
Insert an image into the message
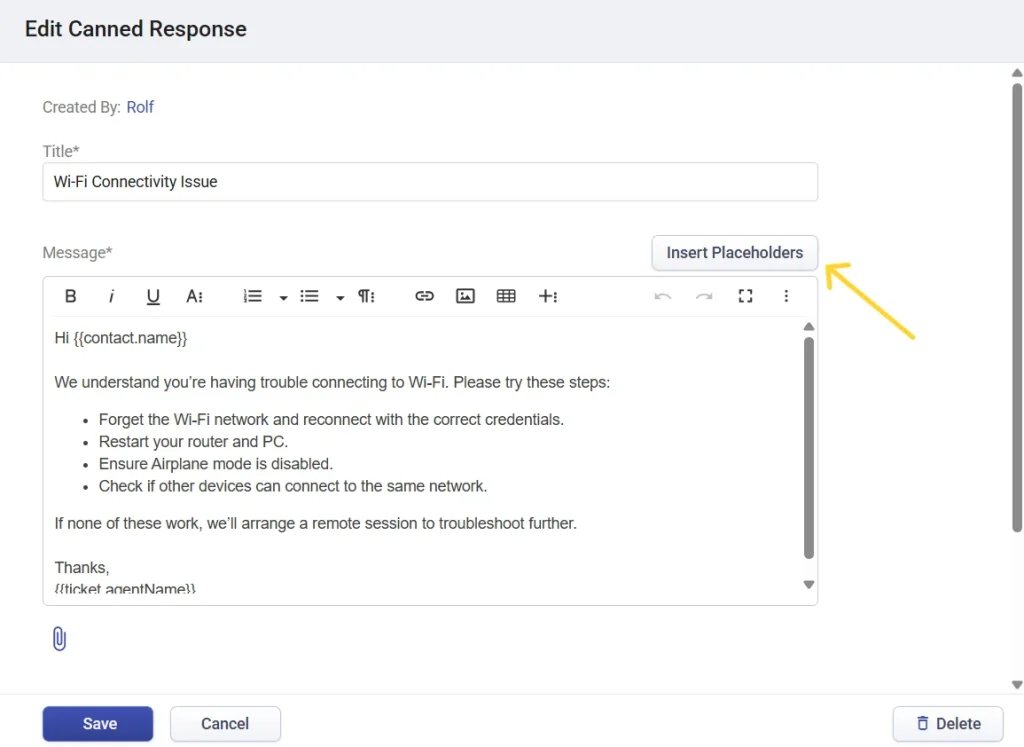click(465, 296)
